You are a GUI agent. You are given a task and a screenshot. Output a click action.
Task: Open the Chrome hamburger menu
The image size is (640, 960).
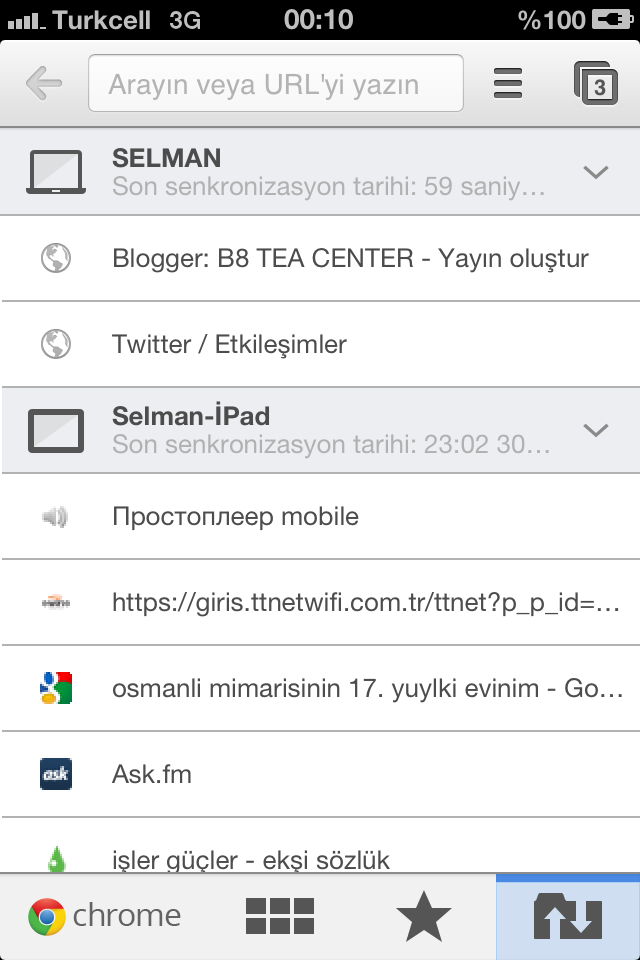pyautogui.click(x=508, y=83)
